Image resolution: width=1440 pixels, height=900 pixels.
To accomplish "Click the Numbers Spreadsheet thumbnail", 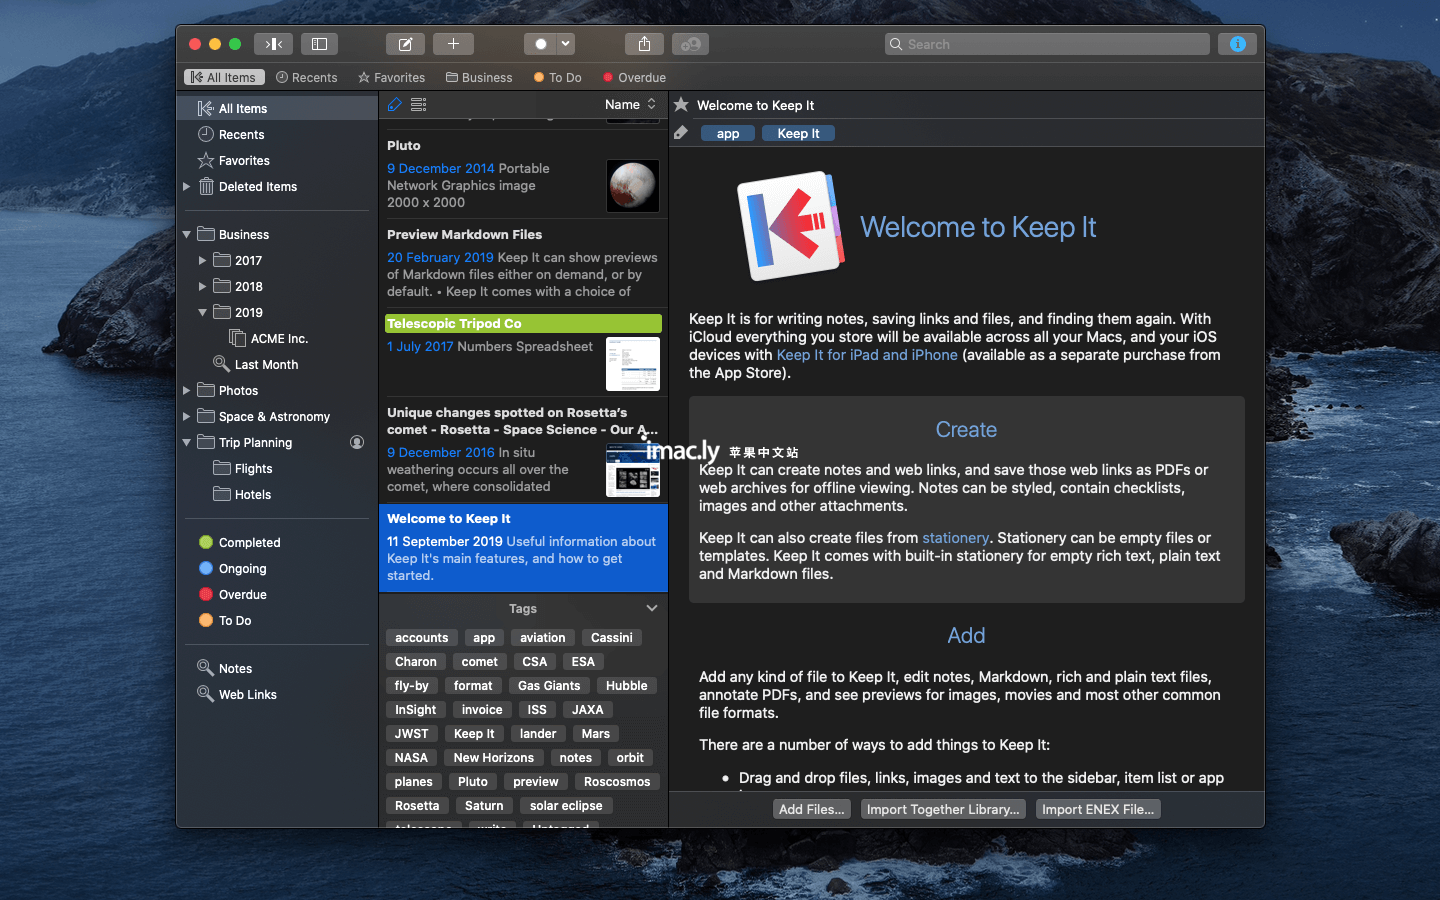I will (633, 364).
